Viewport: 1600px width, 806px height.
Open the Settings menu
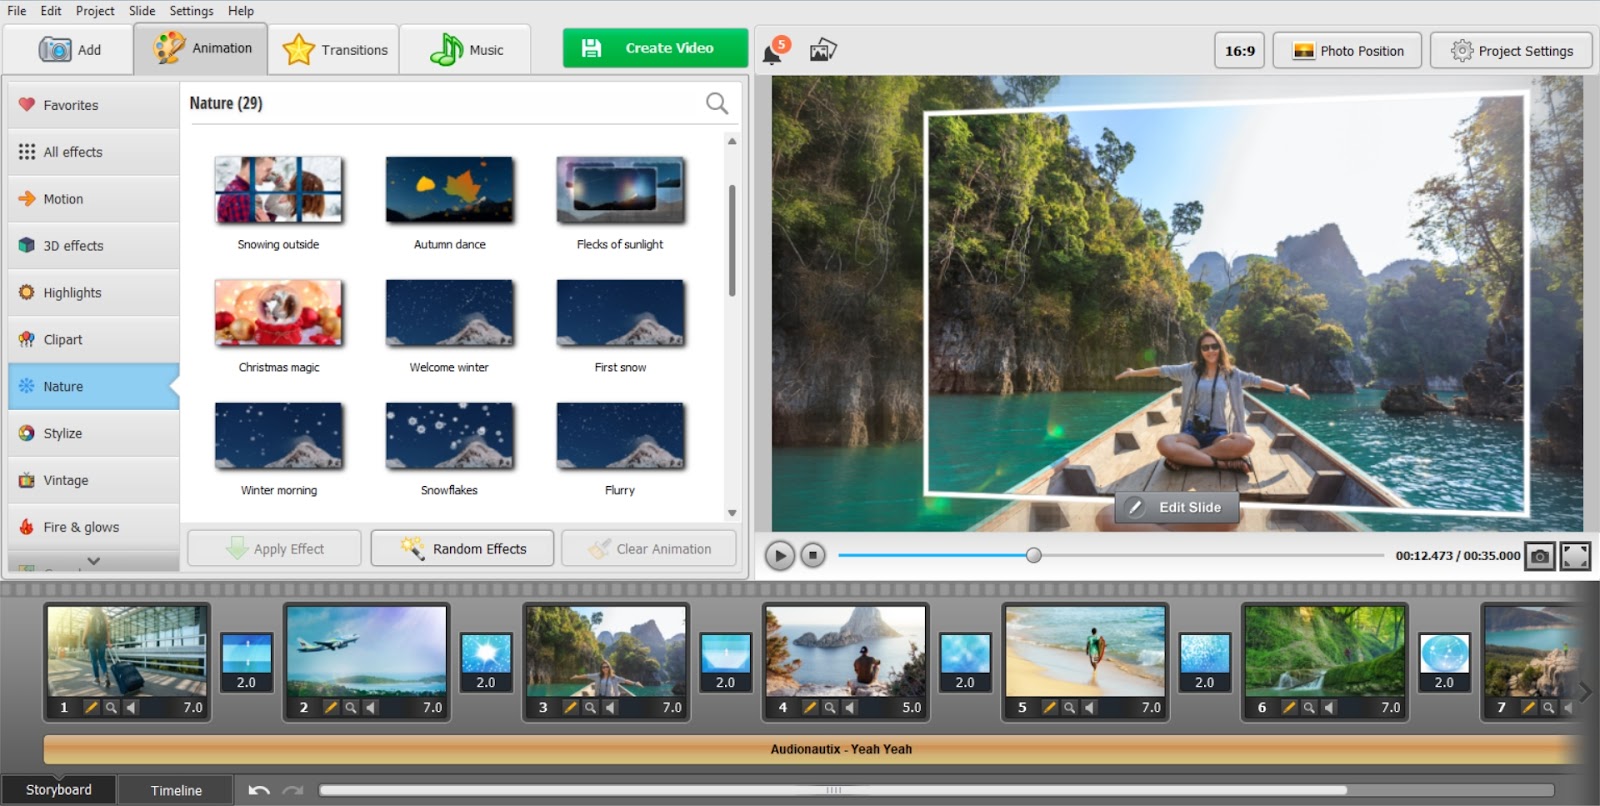pyautogui.click(x=191, y=11)
